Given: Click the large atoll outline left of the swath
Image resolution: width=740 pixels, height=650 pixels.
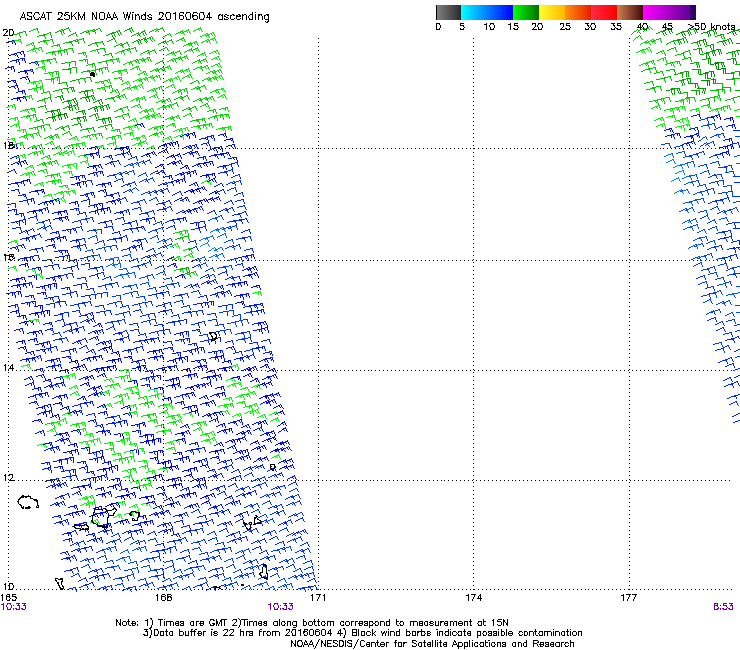Looking at the screenshot, I should 28,502.
